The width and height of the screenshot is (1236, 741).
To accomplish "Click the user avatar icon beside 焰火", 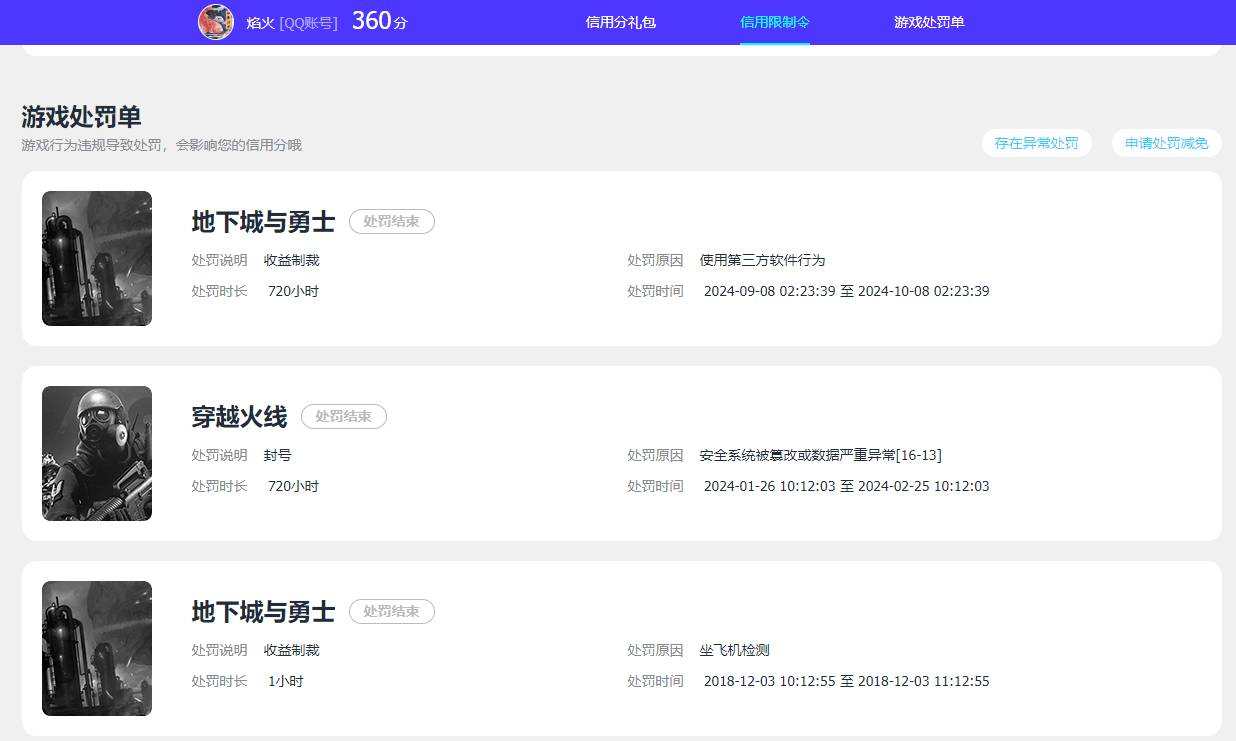I will pos(216,22).
